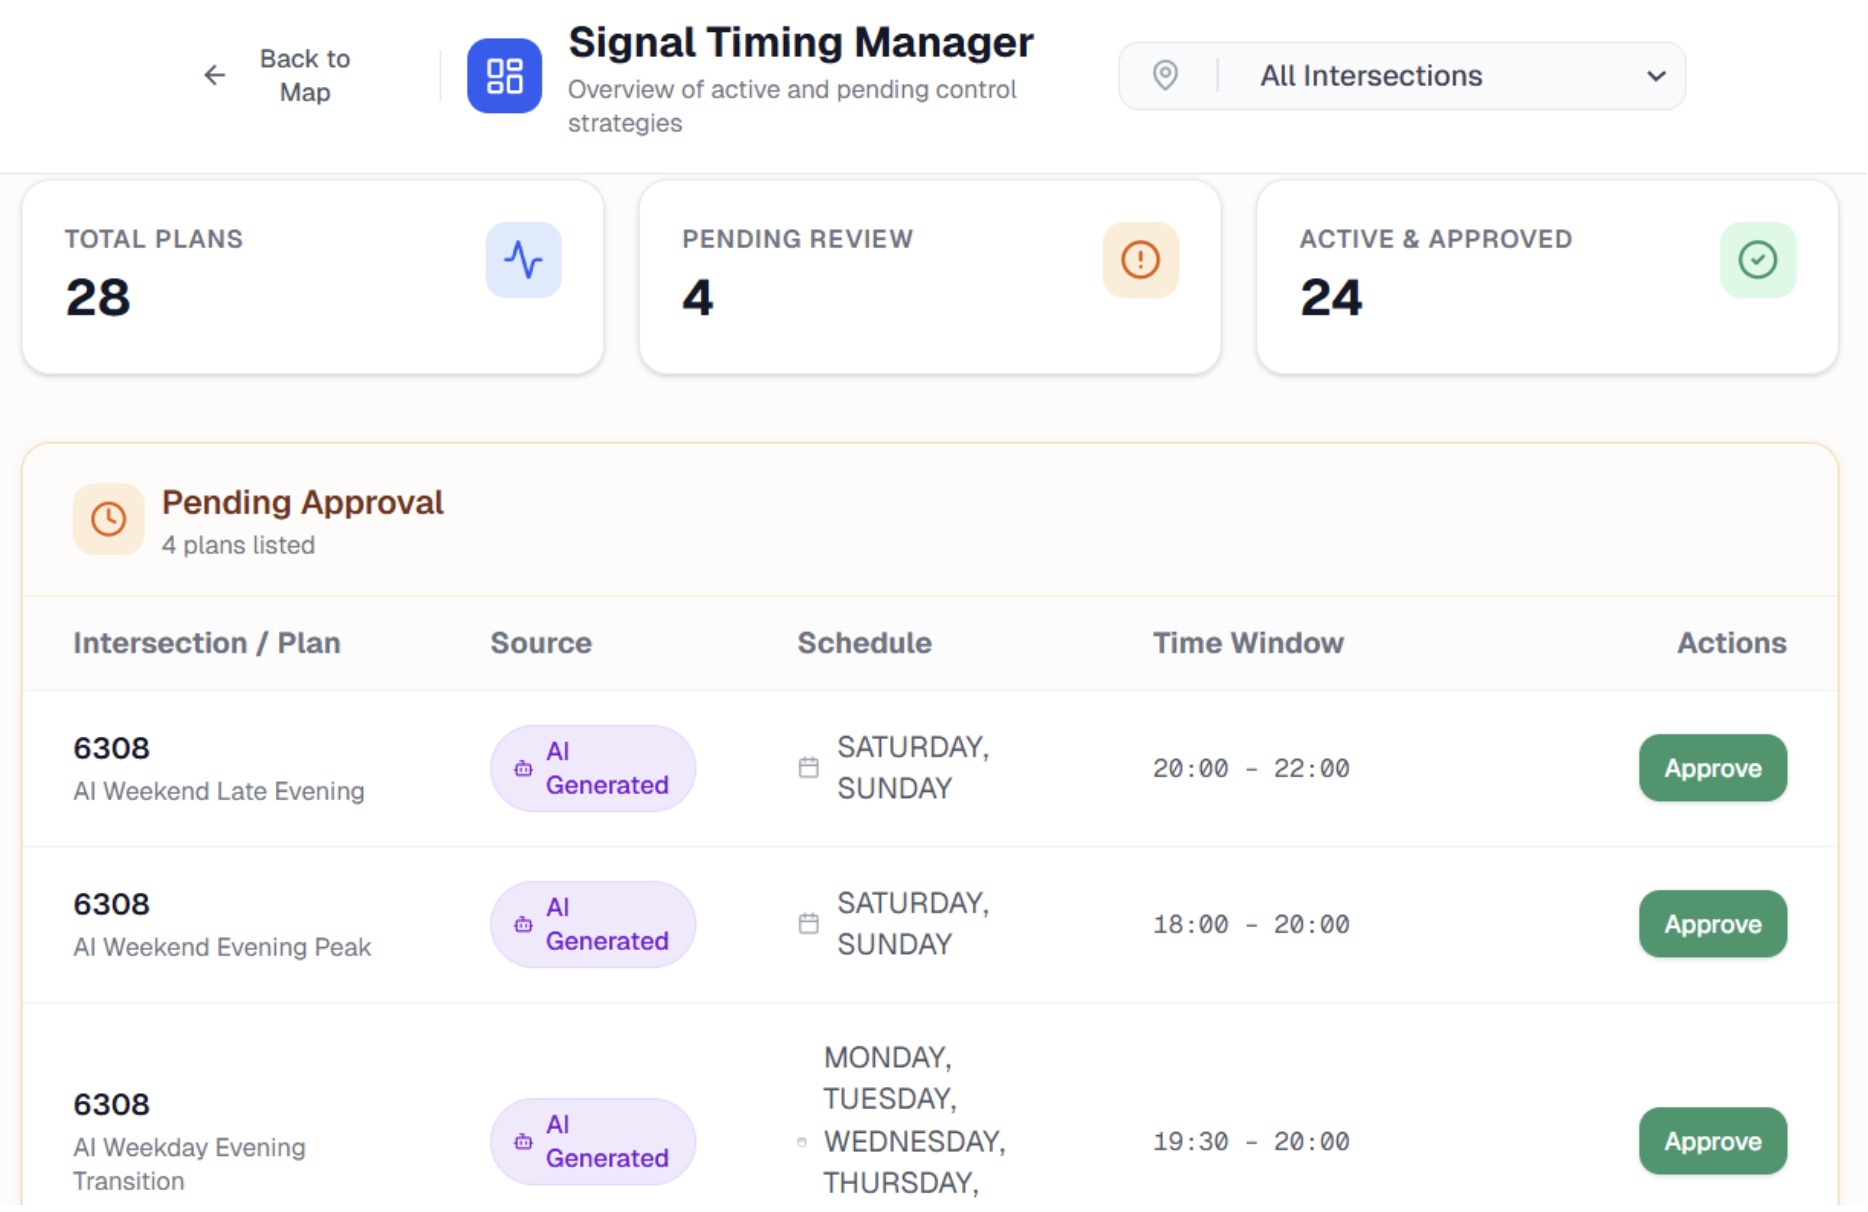The height and width of the screenshot is (1212, 1868).
Task: Click the 20:00 - 22:00 time window
Action: (x=1251, y=768)
